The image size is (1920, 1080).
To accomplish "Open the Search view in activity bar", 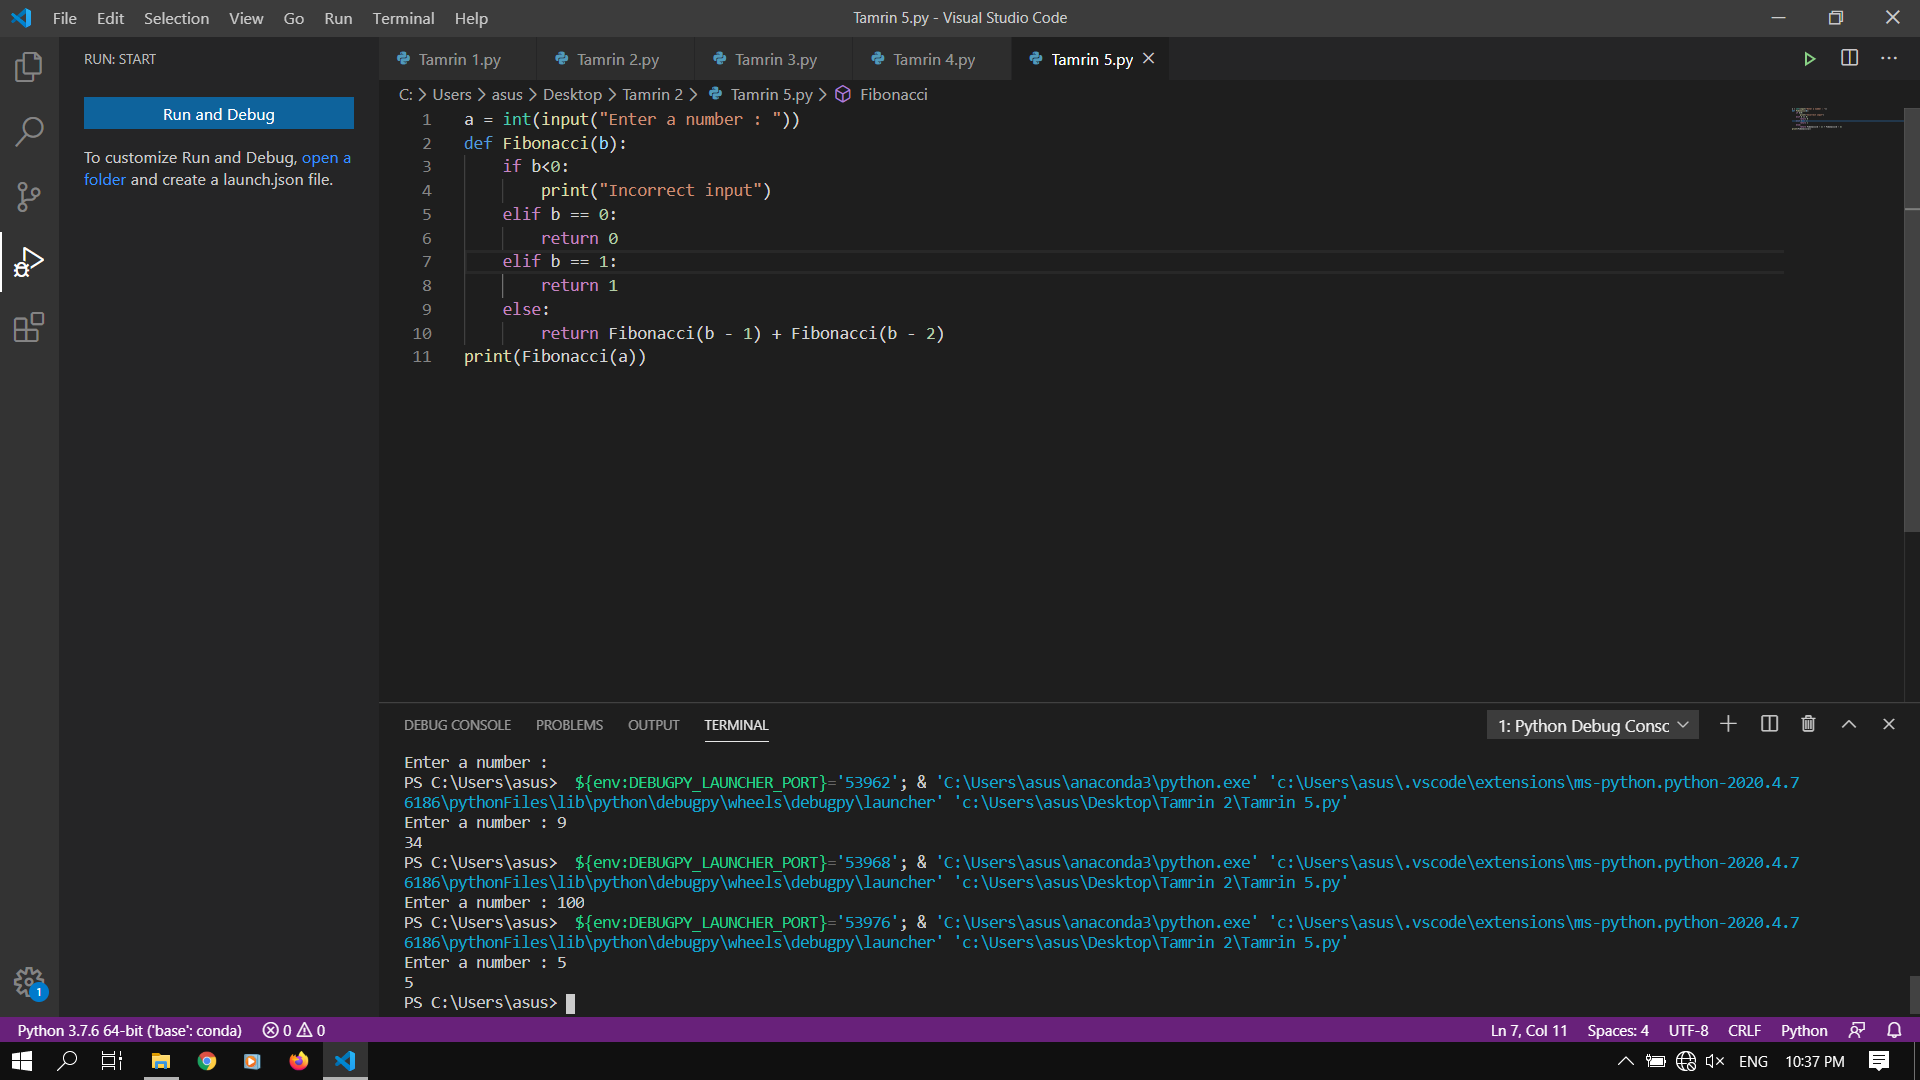I will (29, 131).
